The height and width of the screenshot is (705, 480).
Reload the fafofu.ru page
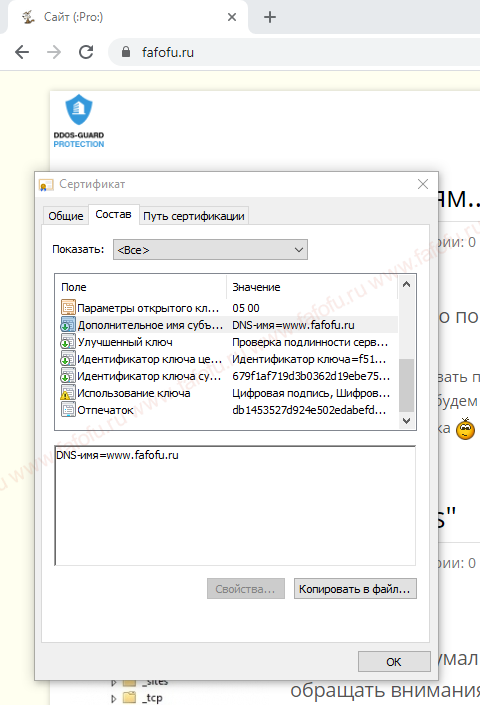pyautogui.click(x=86, y=53)
